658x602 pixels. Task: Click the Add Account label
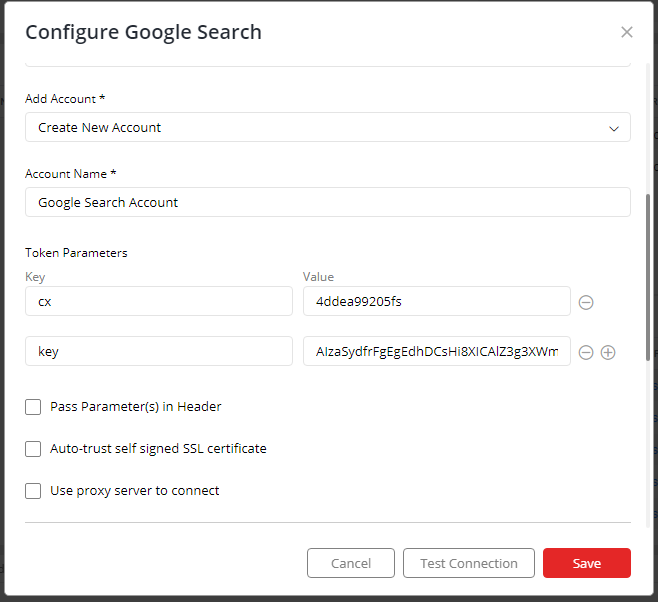(x=65, y=99)
